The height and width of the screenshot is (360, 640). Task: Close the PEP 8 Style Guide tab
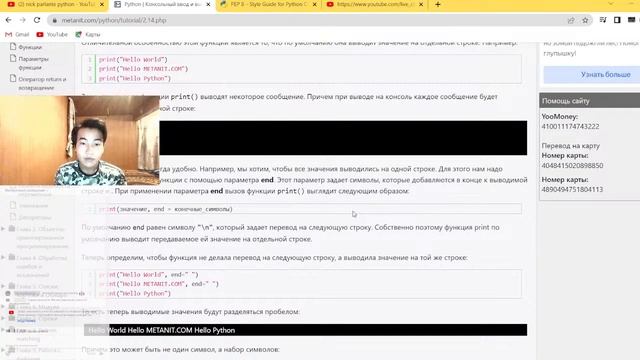click(x=314, y=4)
